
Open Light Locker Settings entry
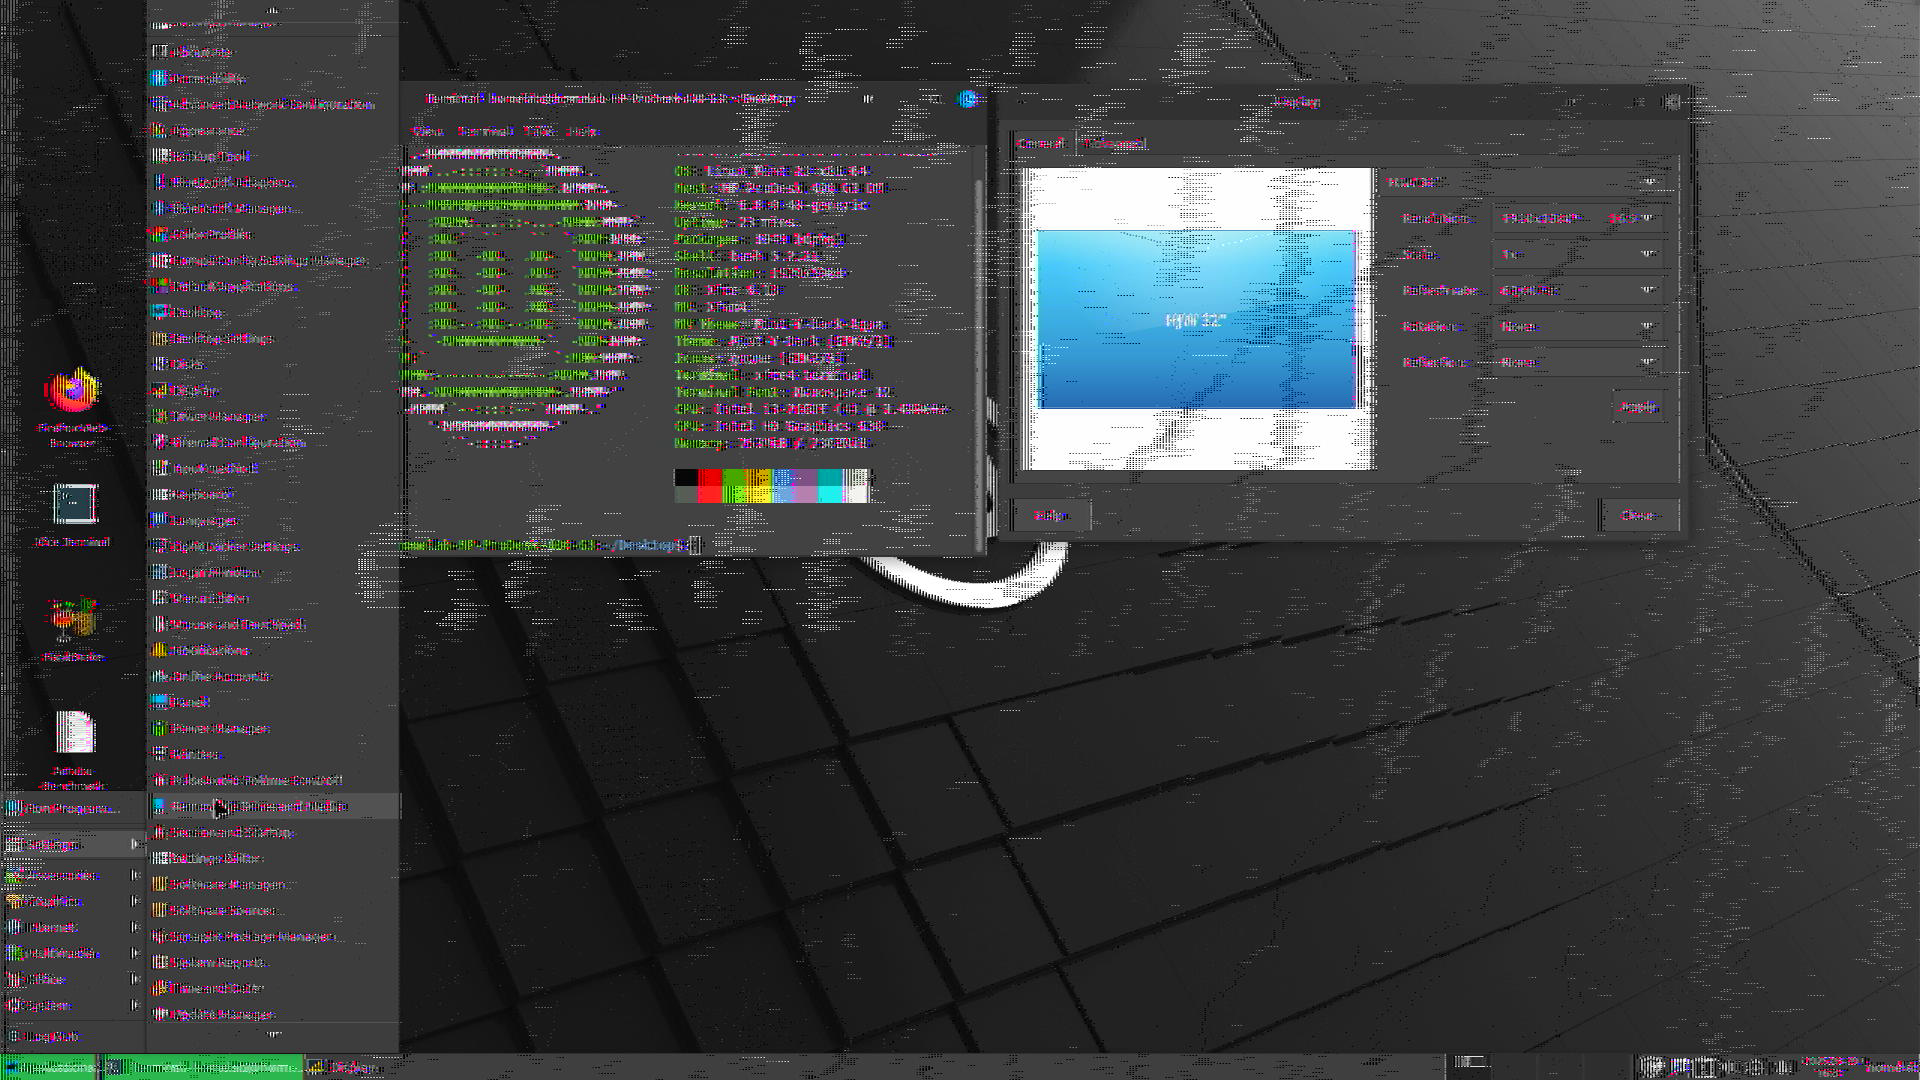click(272, 546)
